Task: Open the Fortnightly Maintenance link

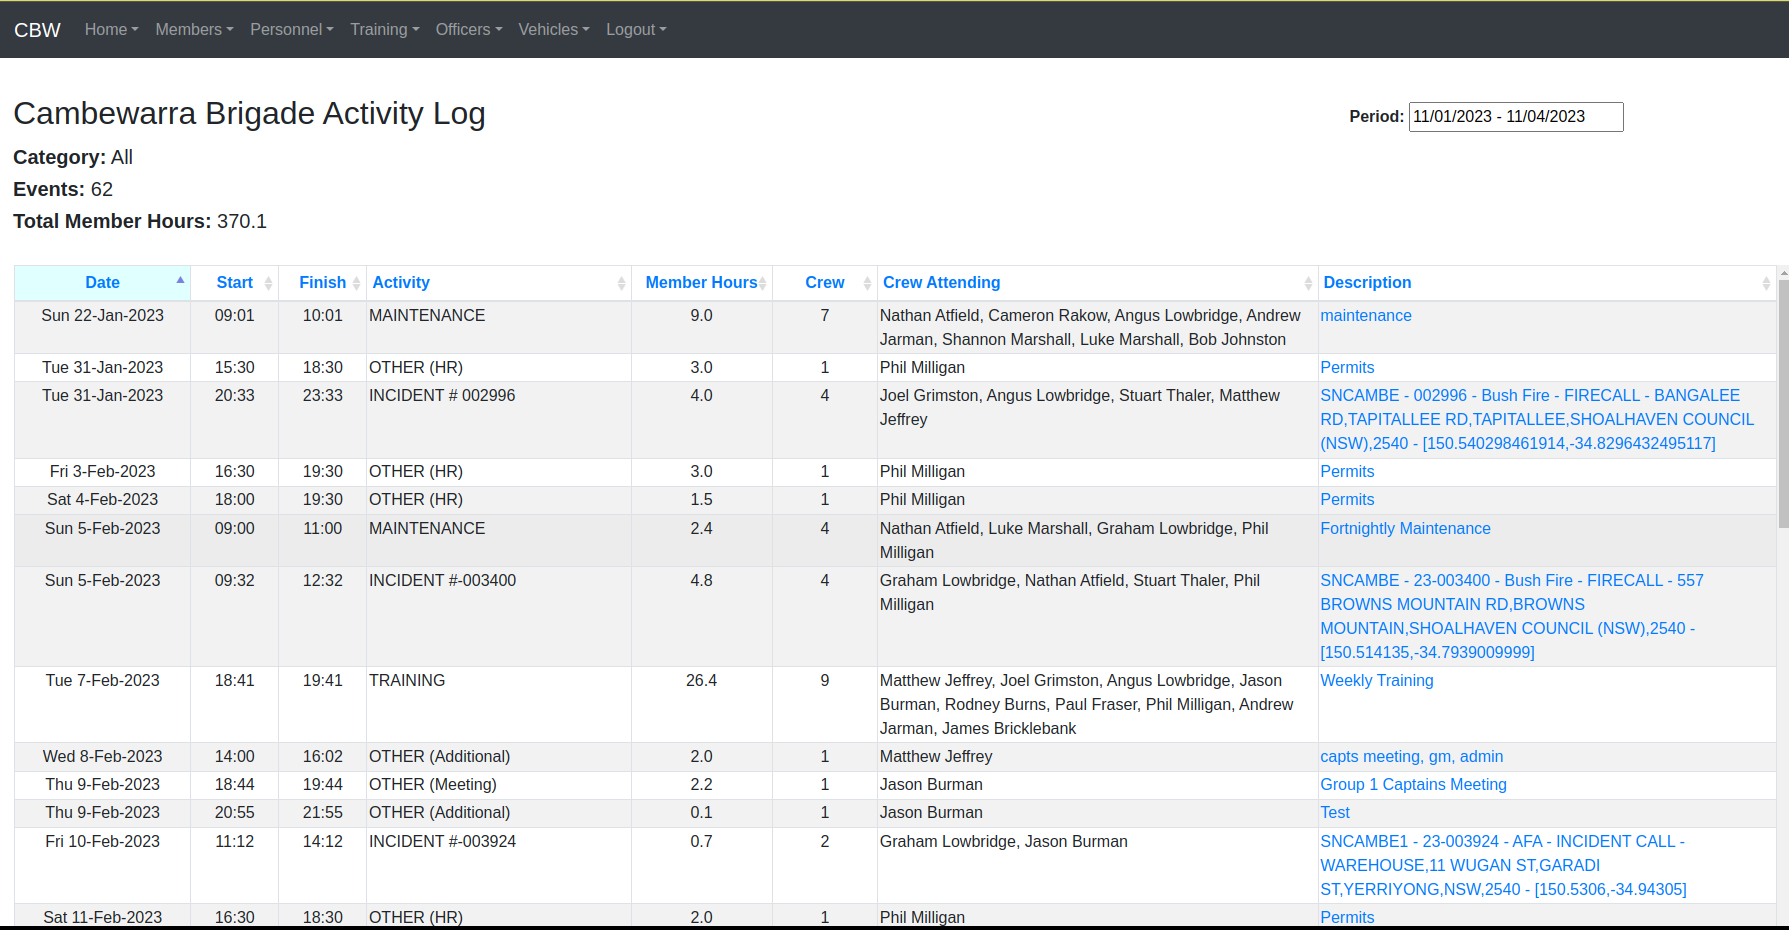Action: [1405, 529]
